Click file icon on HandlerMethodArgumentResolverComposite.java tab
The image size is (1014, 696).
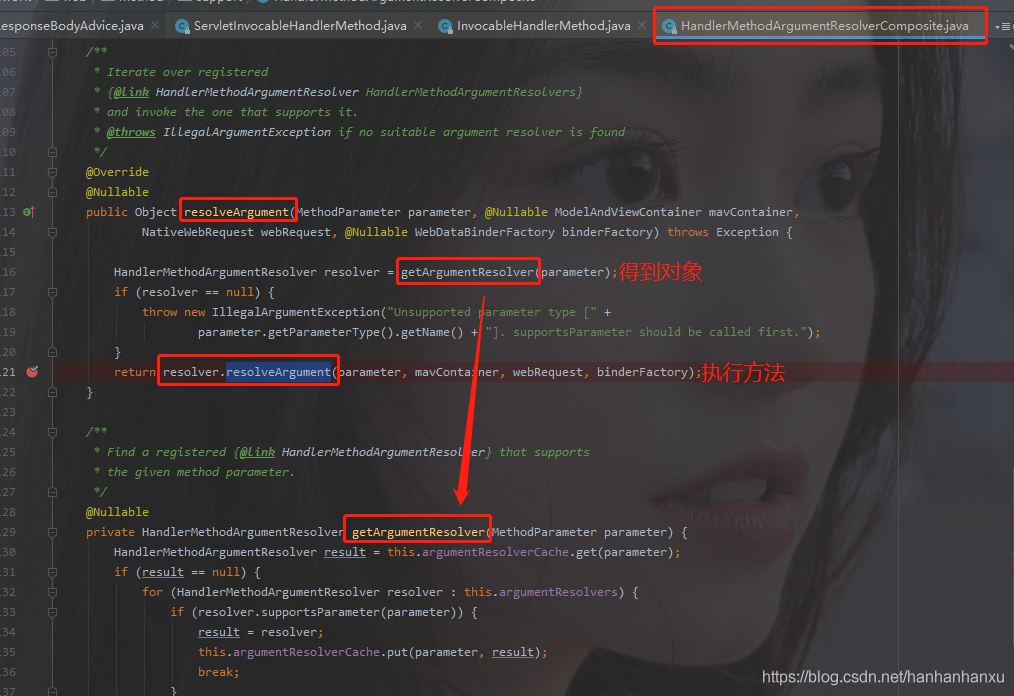[x=667, y=26]
